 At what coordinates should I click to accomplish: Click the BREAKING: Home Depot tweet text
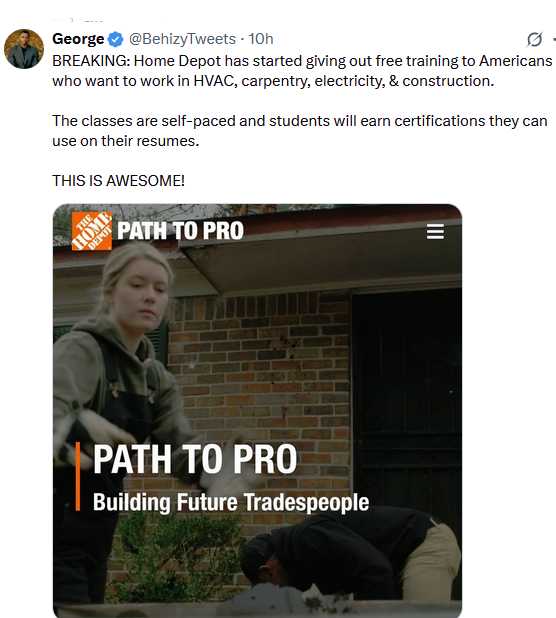pyautogui.click(x=302, y=71)
